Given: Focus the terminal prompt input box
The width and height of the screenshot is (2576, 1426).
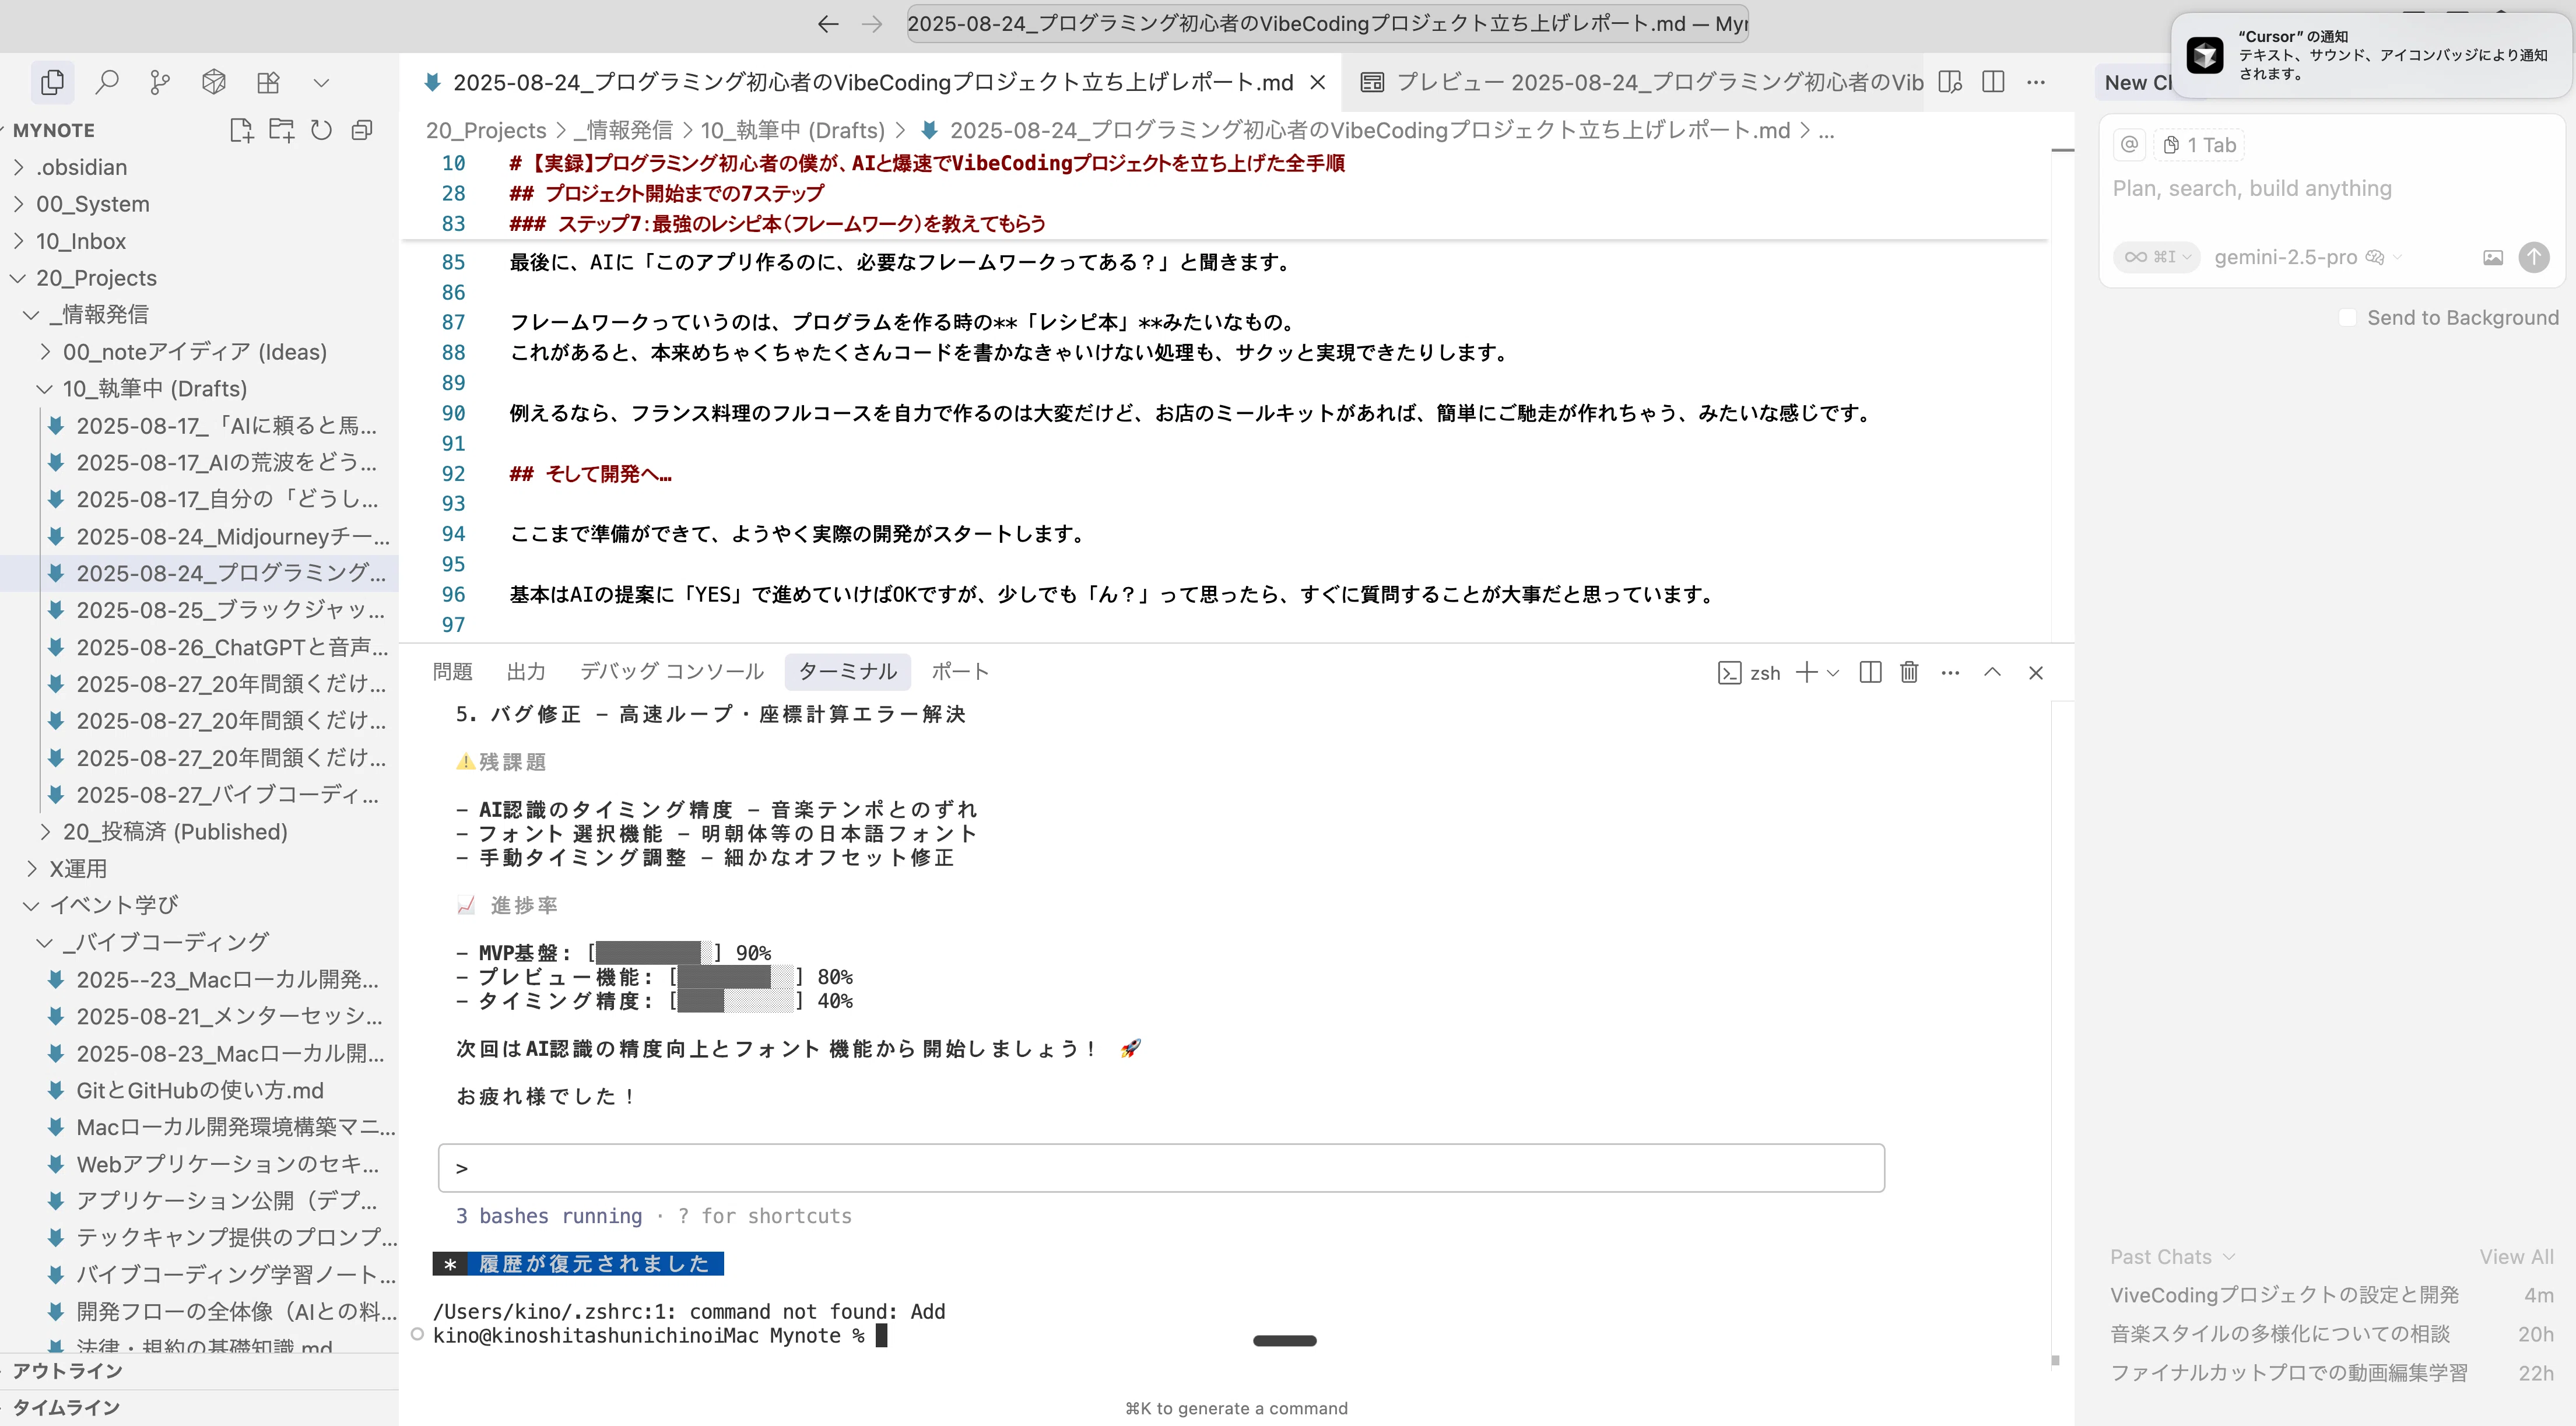Looking at the screenshot, I should (x=1161, y=1168).
